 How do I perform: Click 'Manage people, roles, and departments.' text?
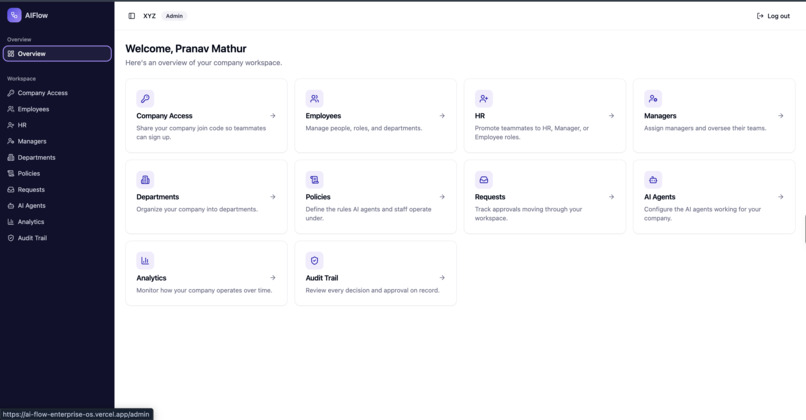tap(363, 128)
